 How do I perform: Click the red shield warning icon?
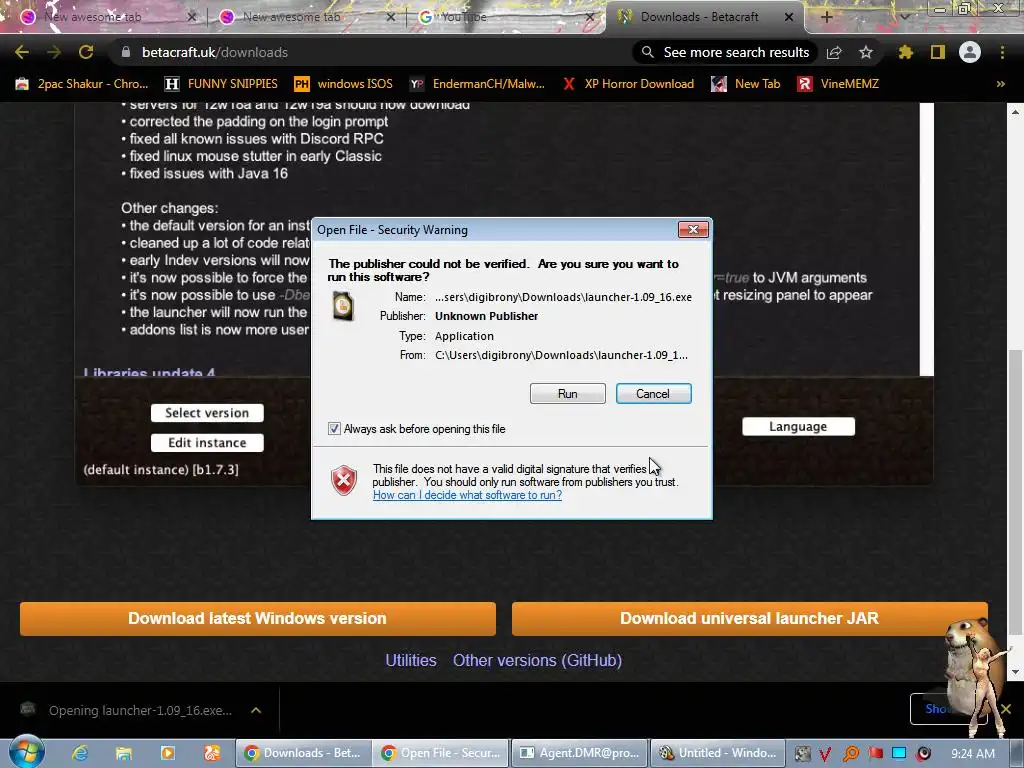pos(344,481)
